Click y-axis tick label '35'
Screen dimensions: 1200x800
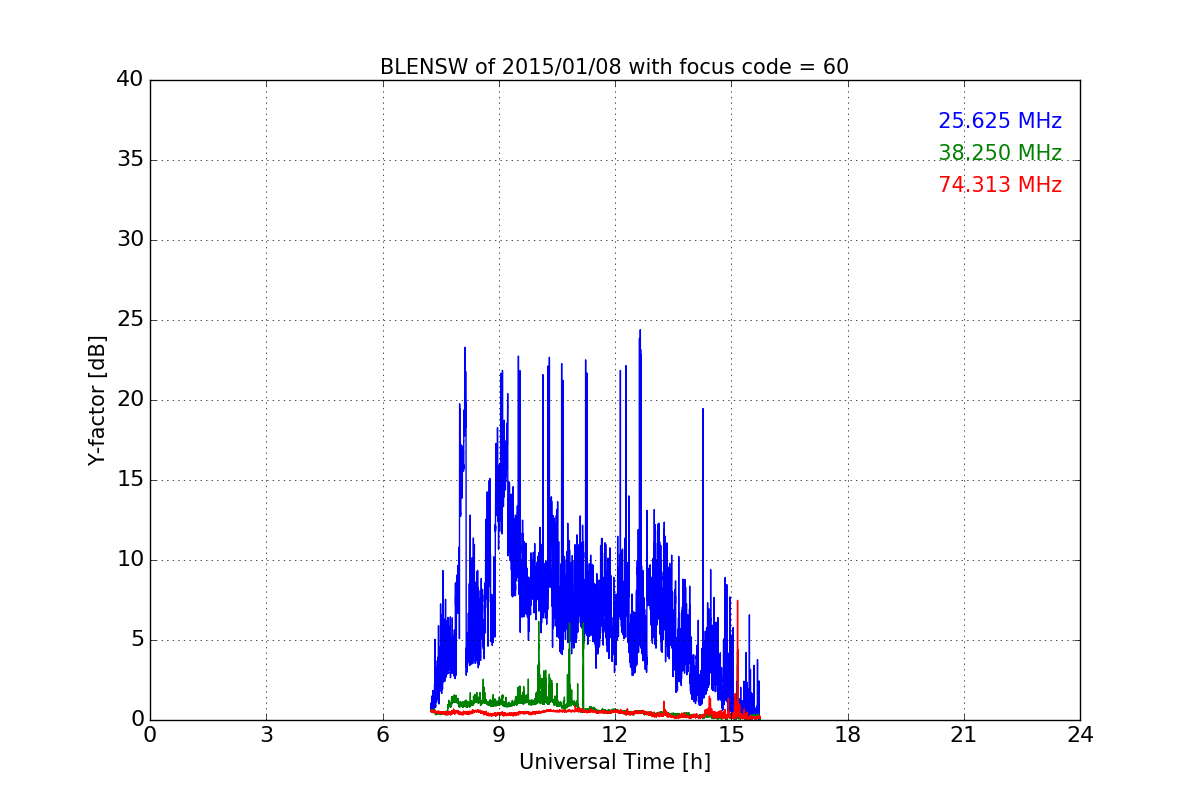tap(130, 160)
